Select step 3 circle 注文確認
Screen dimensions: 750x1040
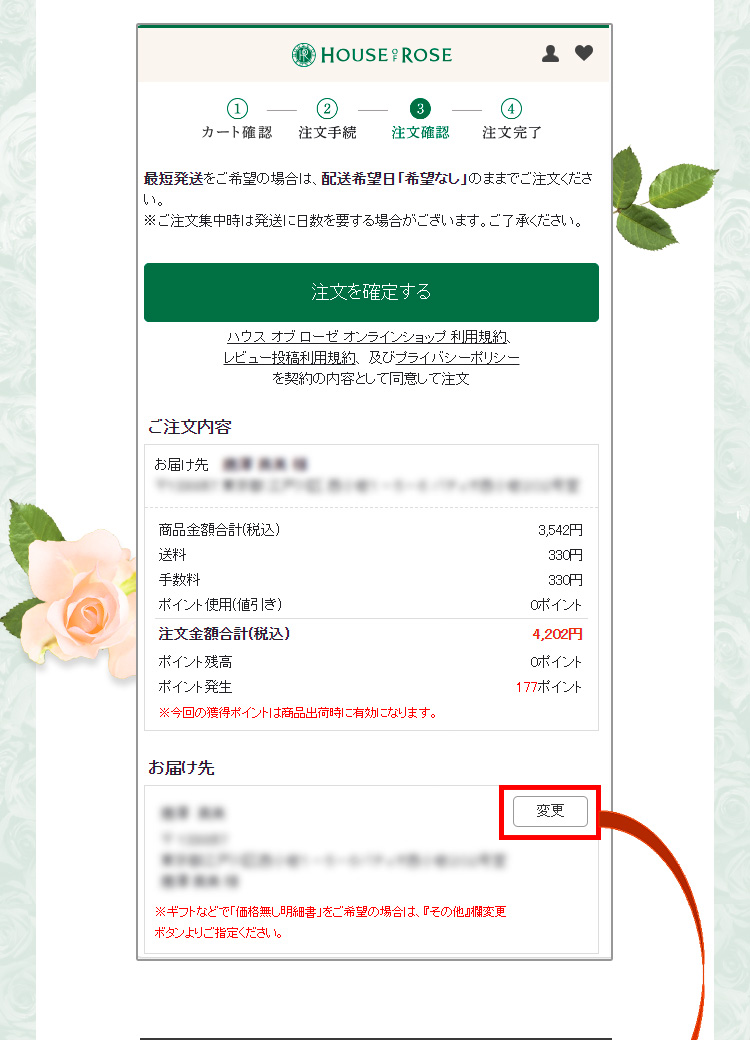coord(420,108)
